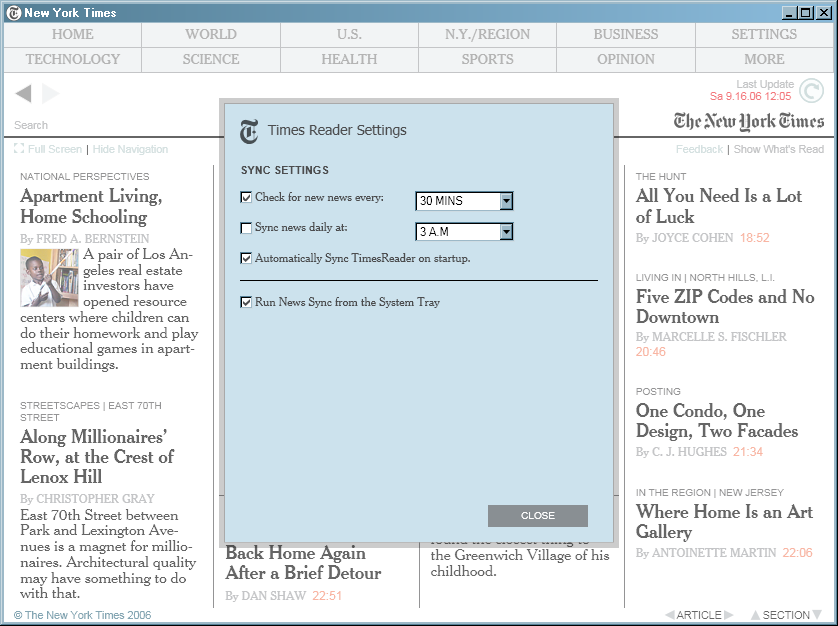This screenshot has width=838, height=626.
Task: Click the New York Times title bar icon
Action: click(14, 13)
